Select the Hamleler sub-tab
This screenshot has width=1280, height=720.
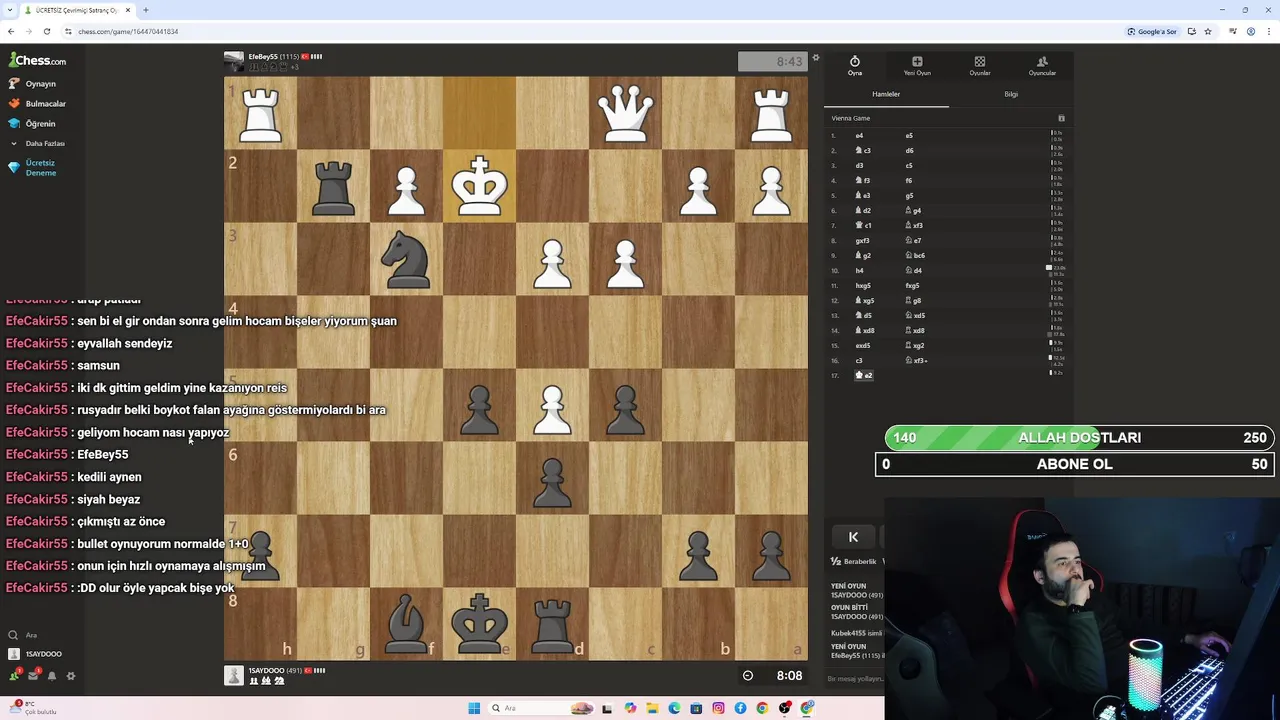[x=886, y=94]
